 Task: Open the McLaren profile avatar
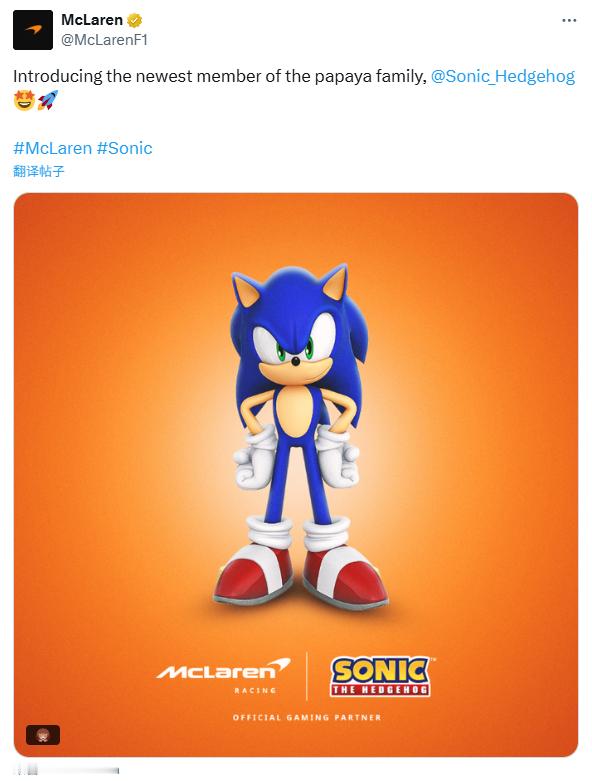tap(33, 30)
